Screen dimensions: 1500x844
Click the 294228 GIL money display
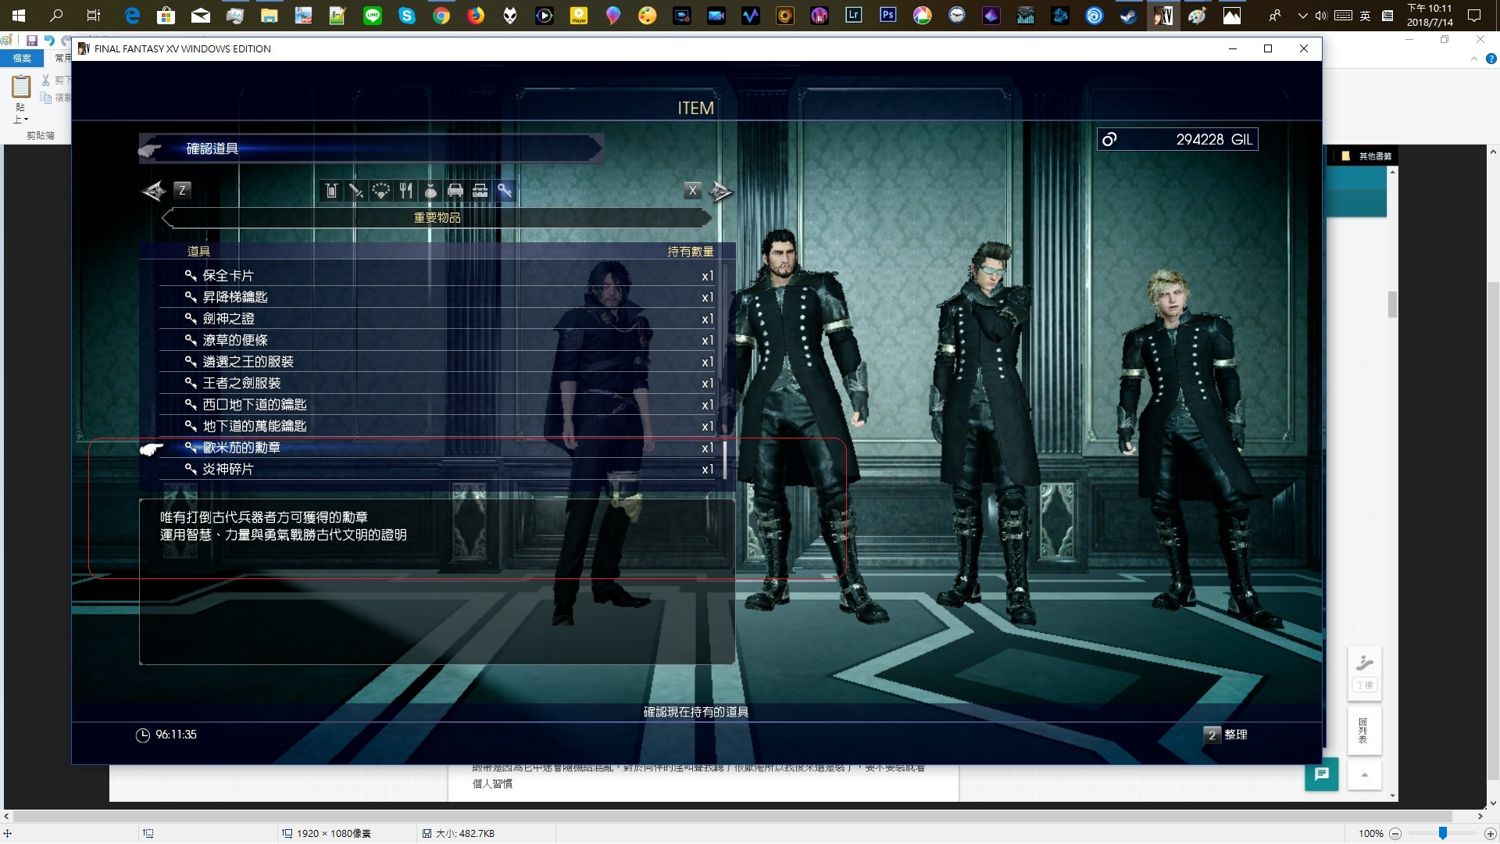click(1177, 139)
